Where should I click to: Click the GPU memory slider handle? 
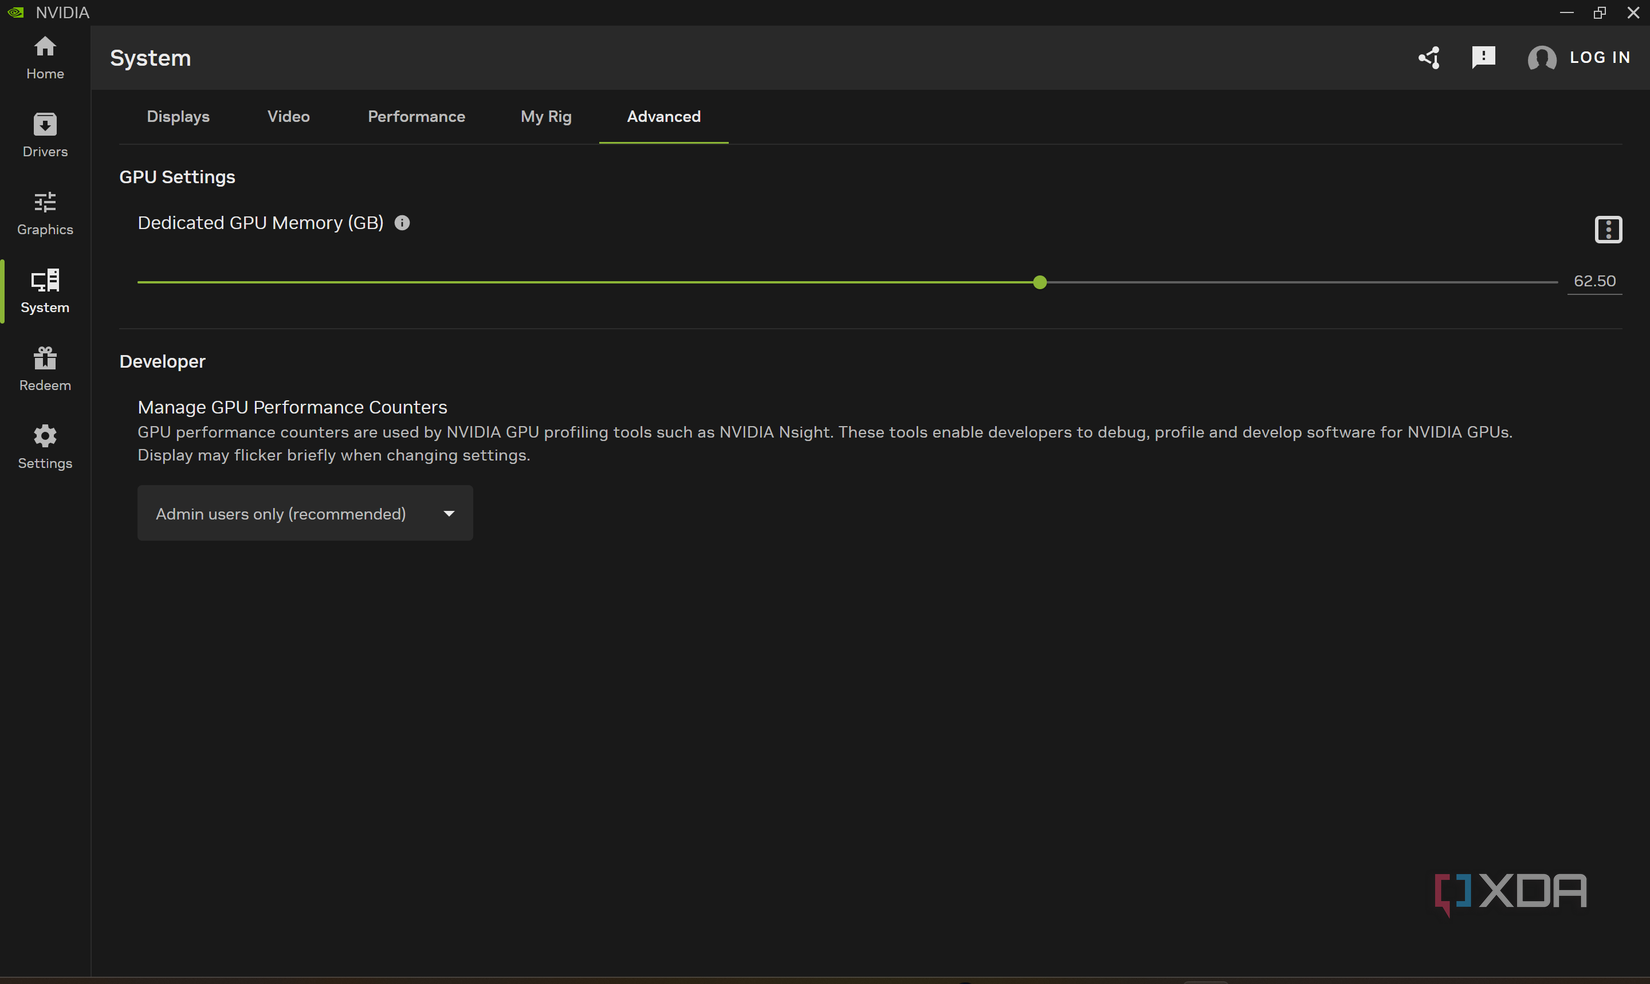[1040, 282]
